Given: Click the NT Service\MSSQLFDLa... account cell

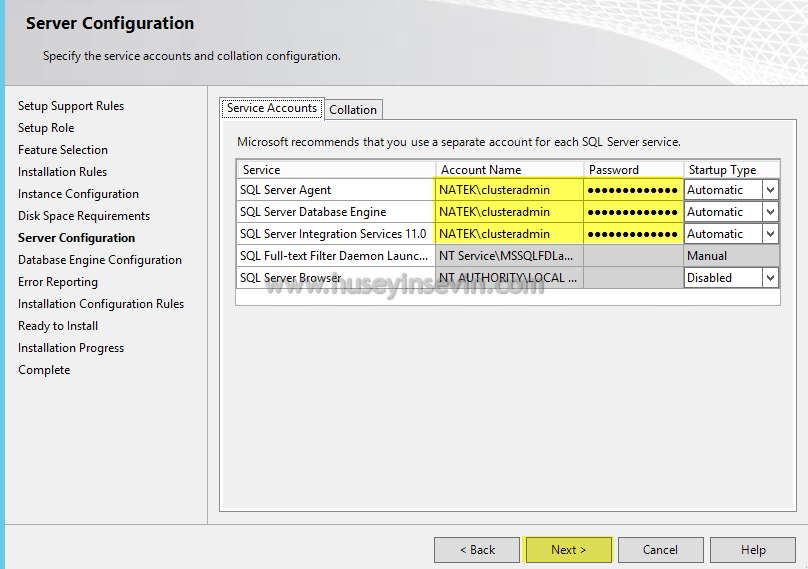Looking at the screenshot, I should tap(509, 256).
